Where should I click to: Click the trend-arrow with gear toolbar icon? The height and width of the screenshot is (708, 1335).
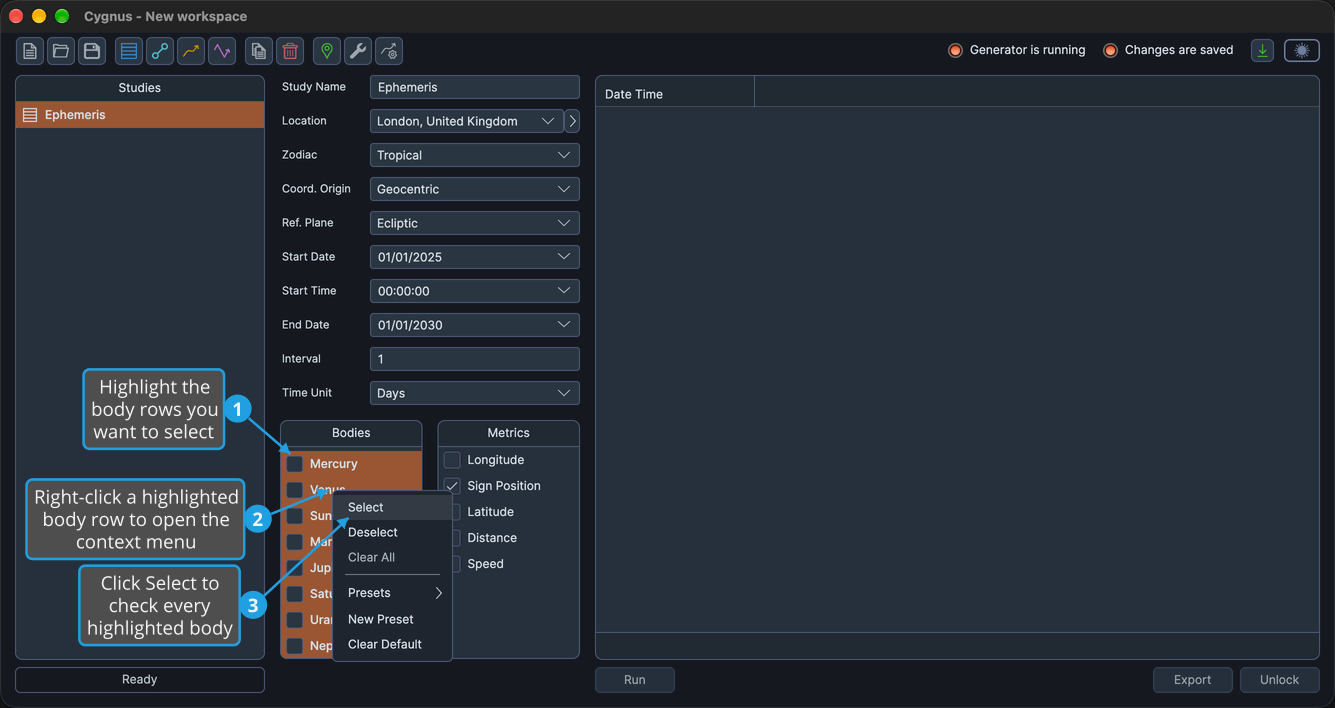tap(389, 51)
